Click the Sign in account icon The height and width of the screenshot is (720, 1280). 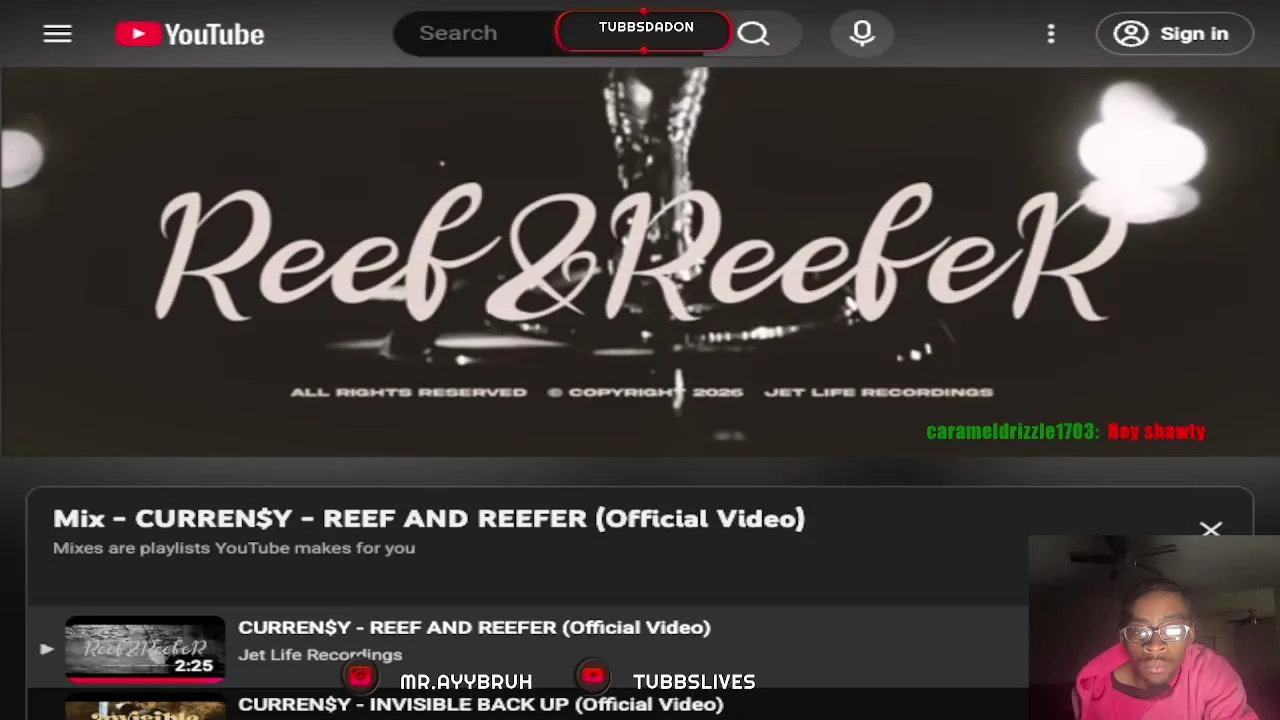click(1131, 34)
